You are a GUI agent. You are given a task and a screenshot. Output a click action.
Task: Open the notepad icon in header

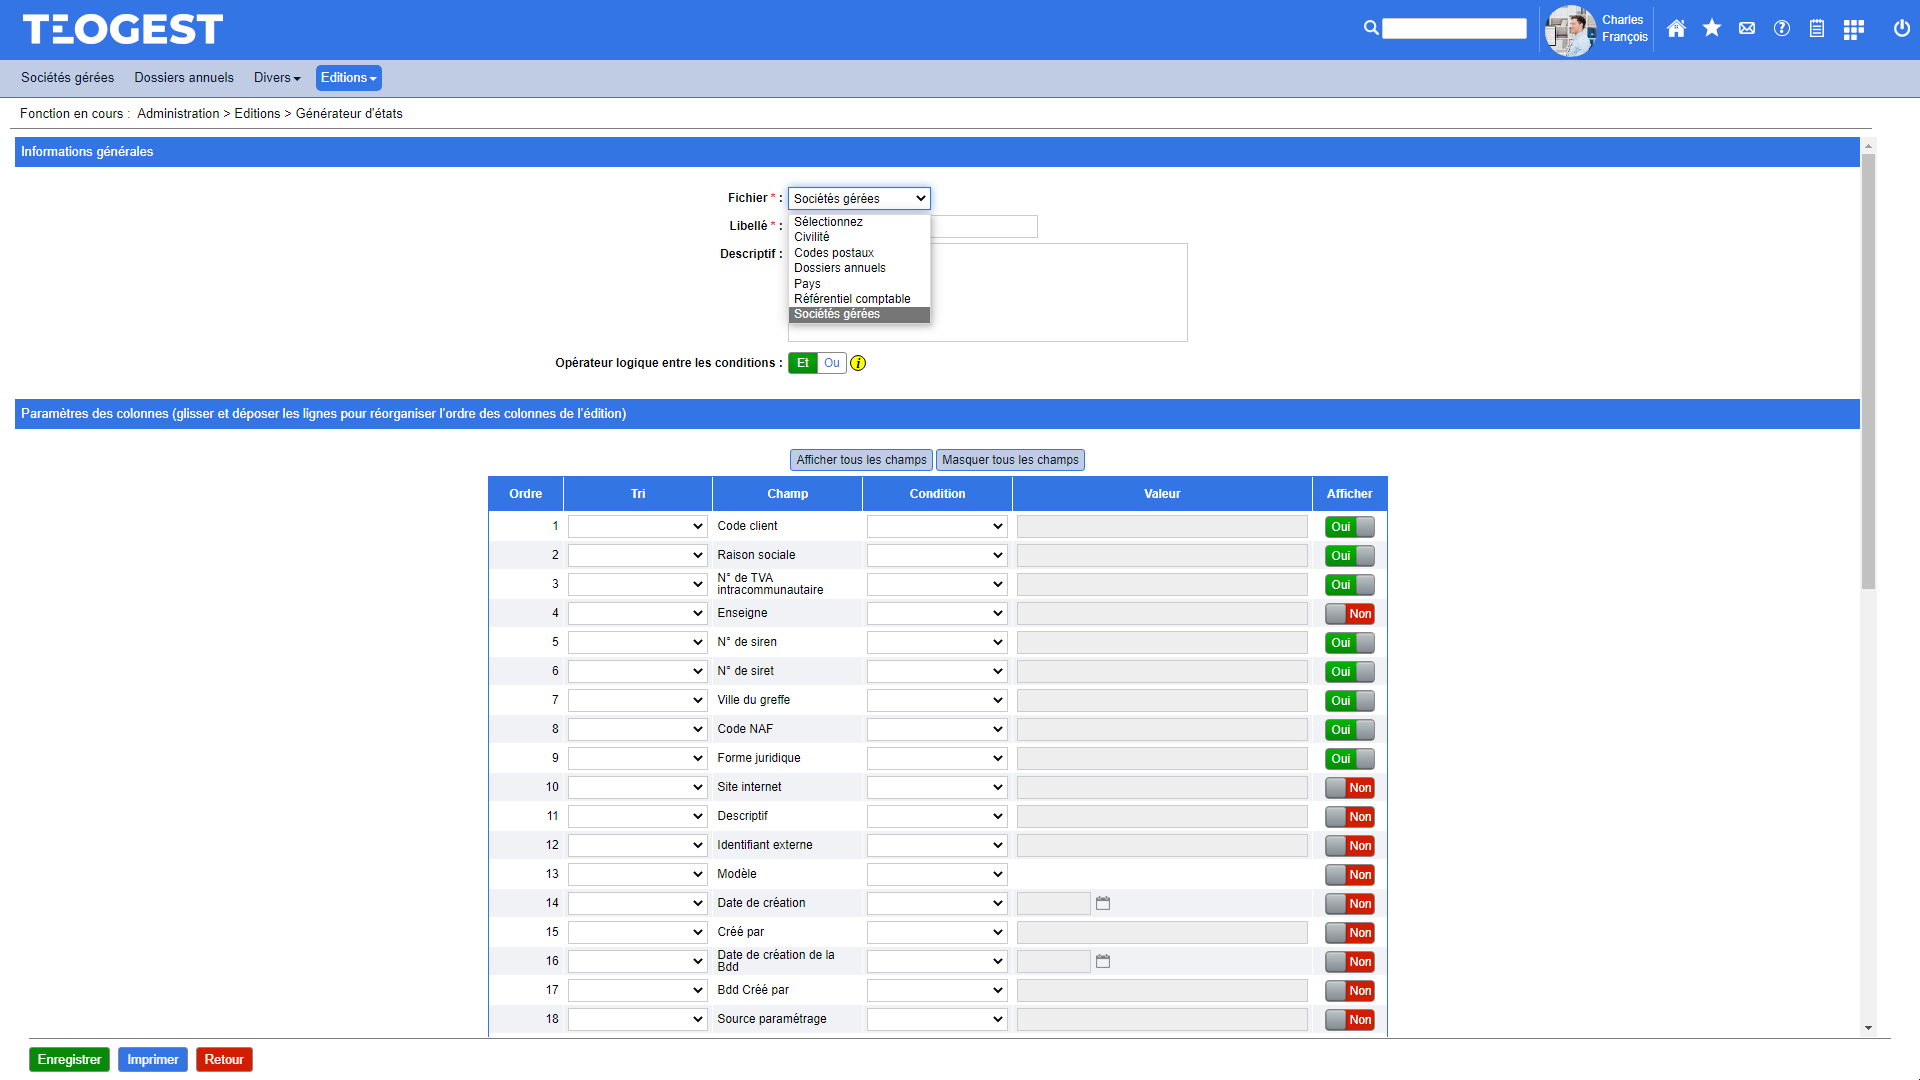pyautogui.click(x=1817, y=29)
